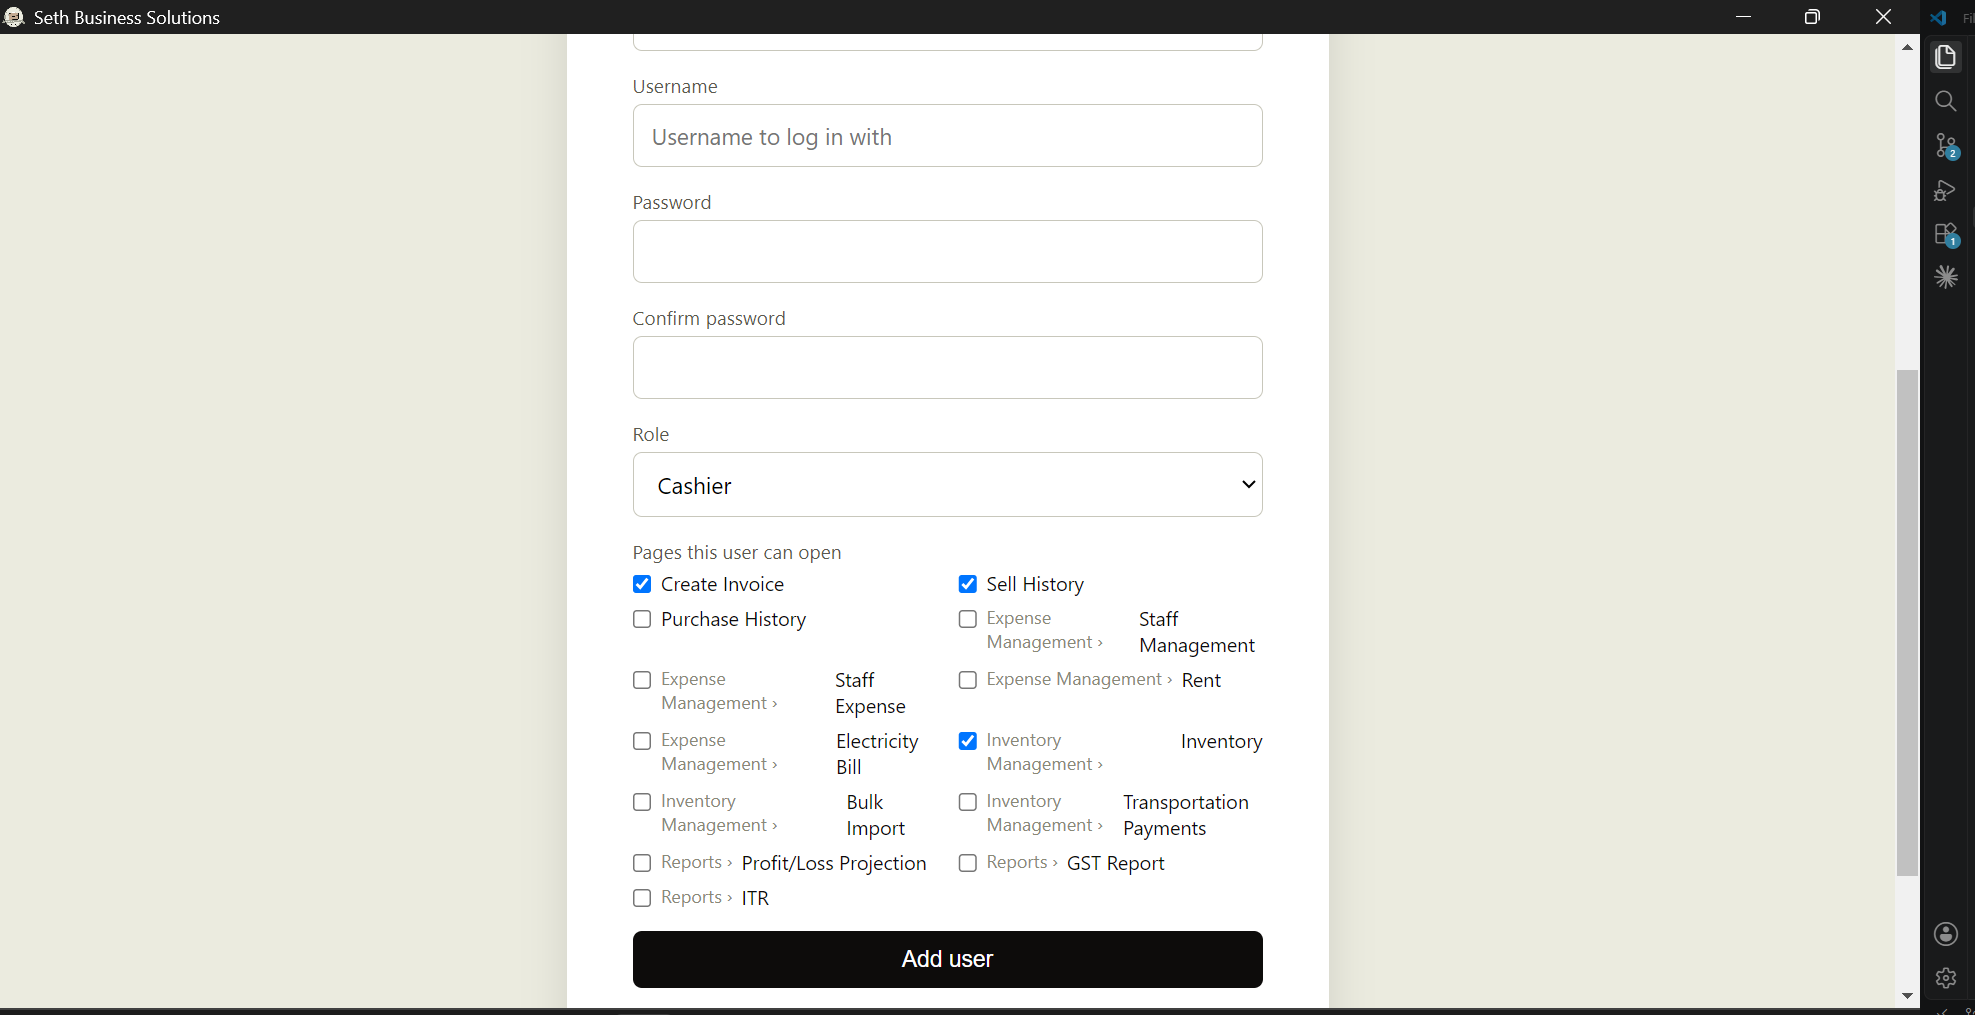Image resolution: width=1975 pixels, height=1015 pixels.
Task: Check the Expense Management Rent checkbox
Action: tap(967, 680)
